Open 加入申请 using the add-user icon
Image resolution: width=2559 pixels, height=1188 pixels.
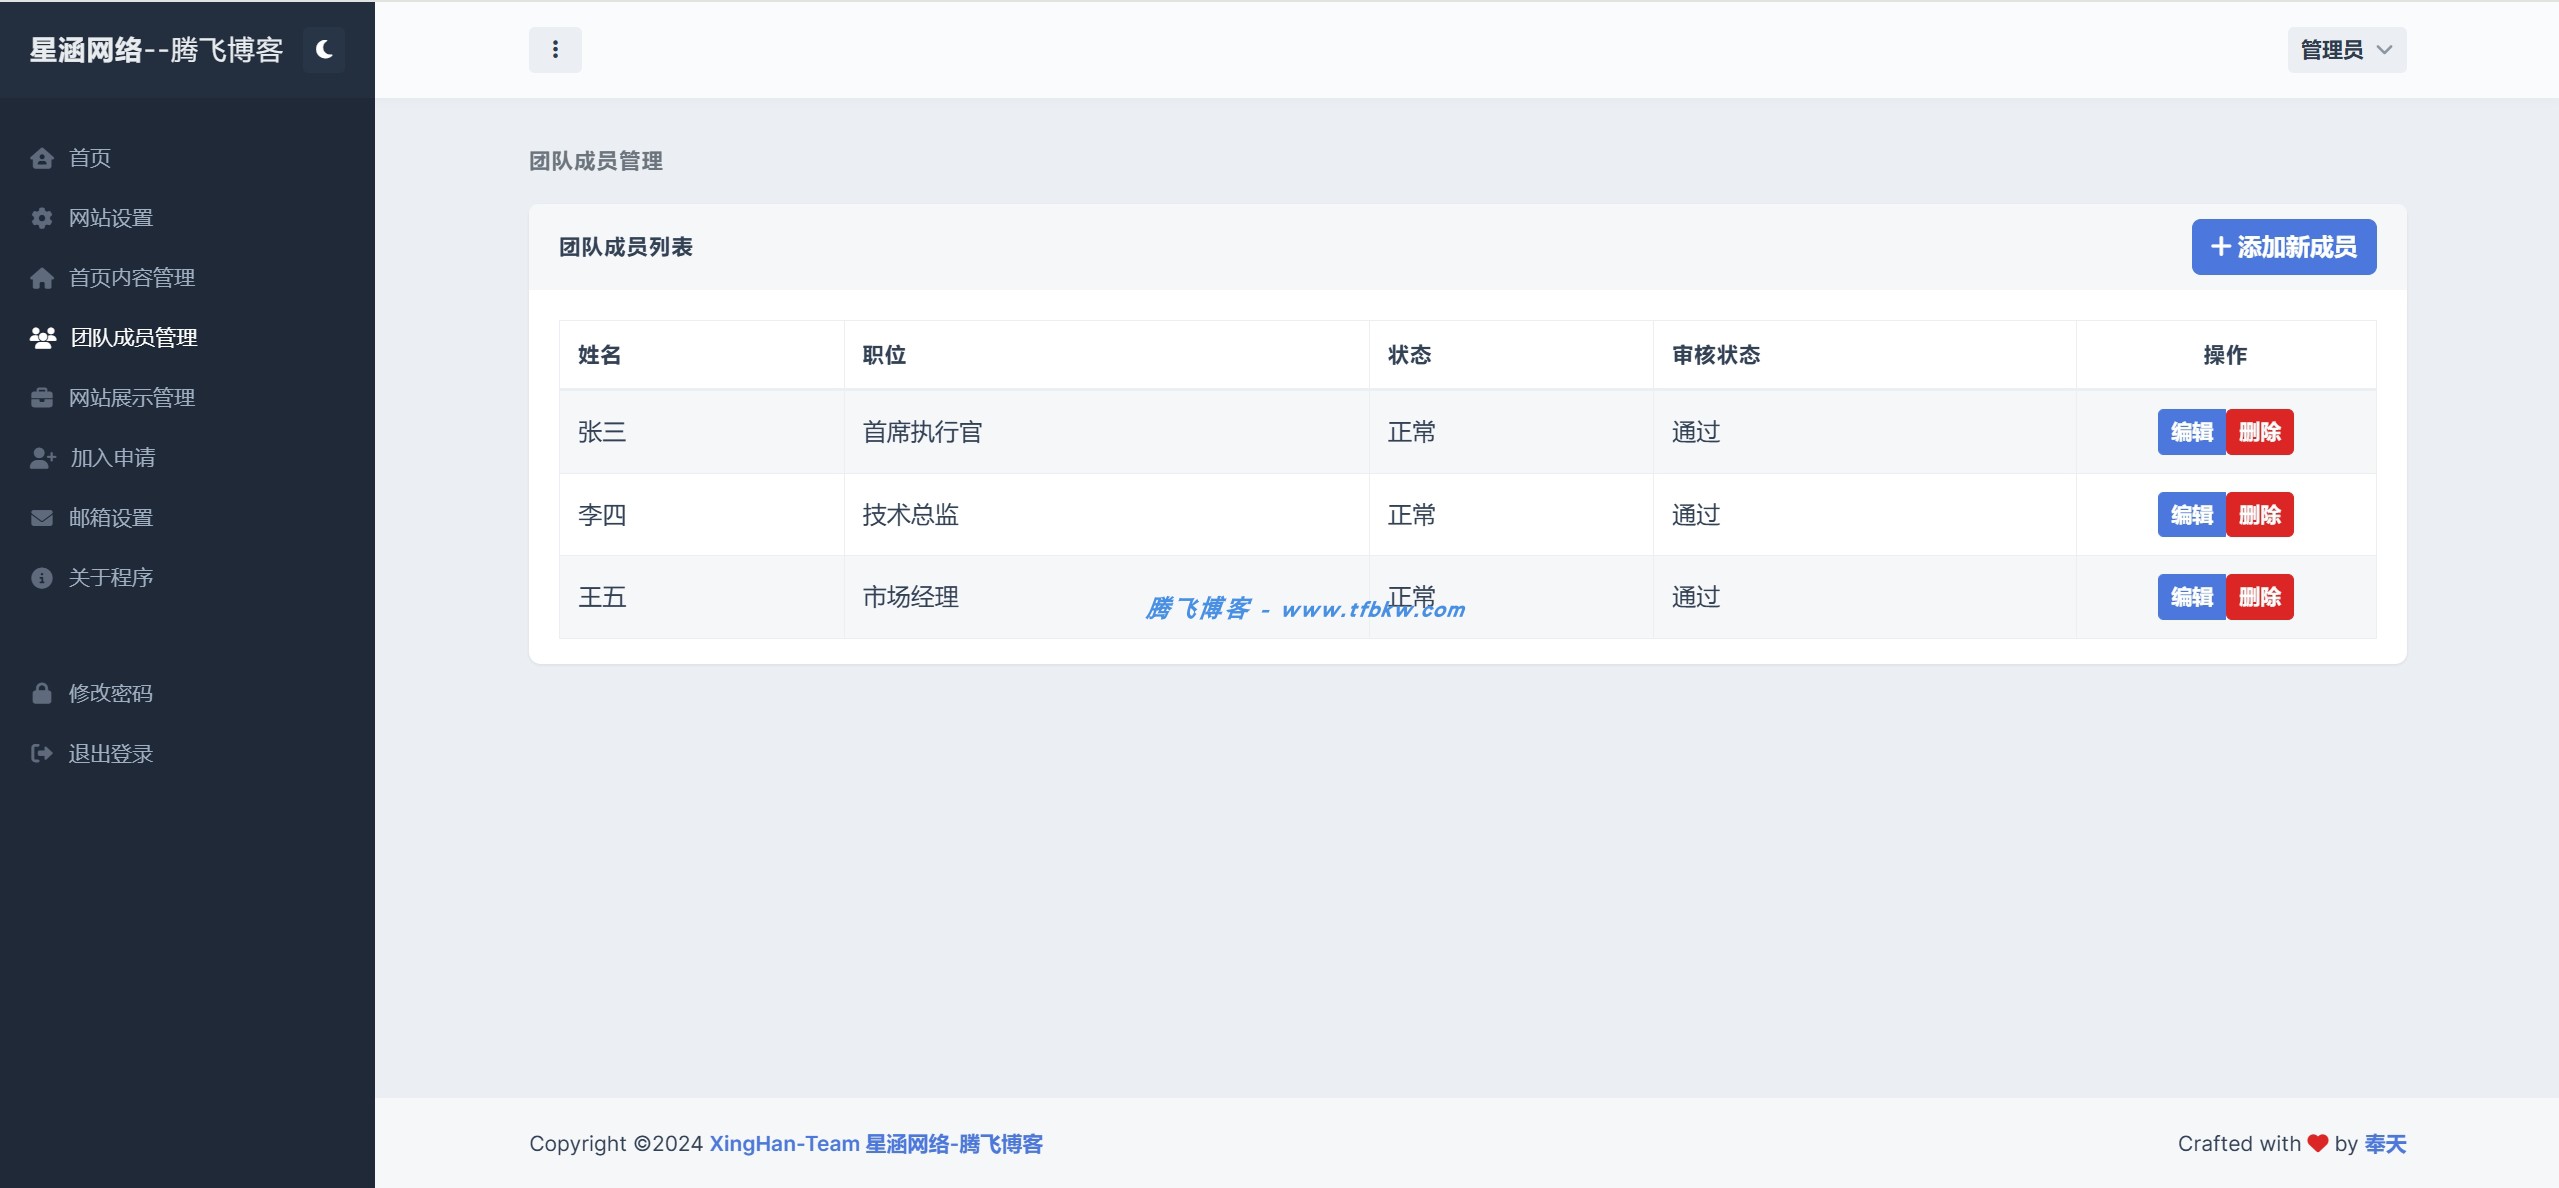[41, 457]
